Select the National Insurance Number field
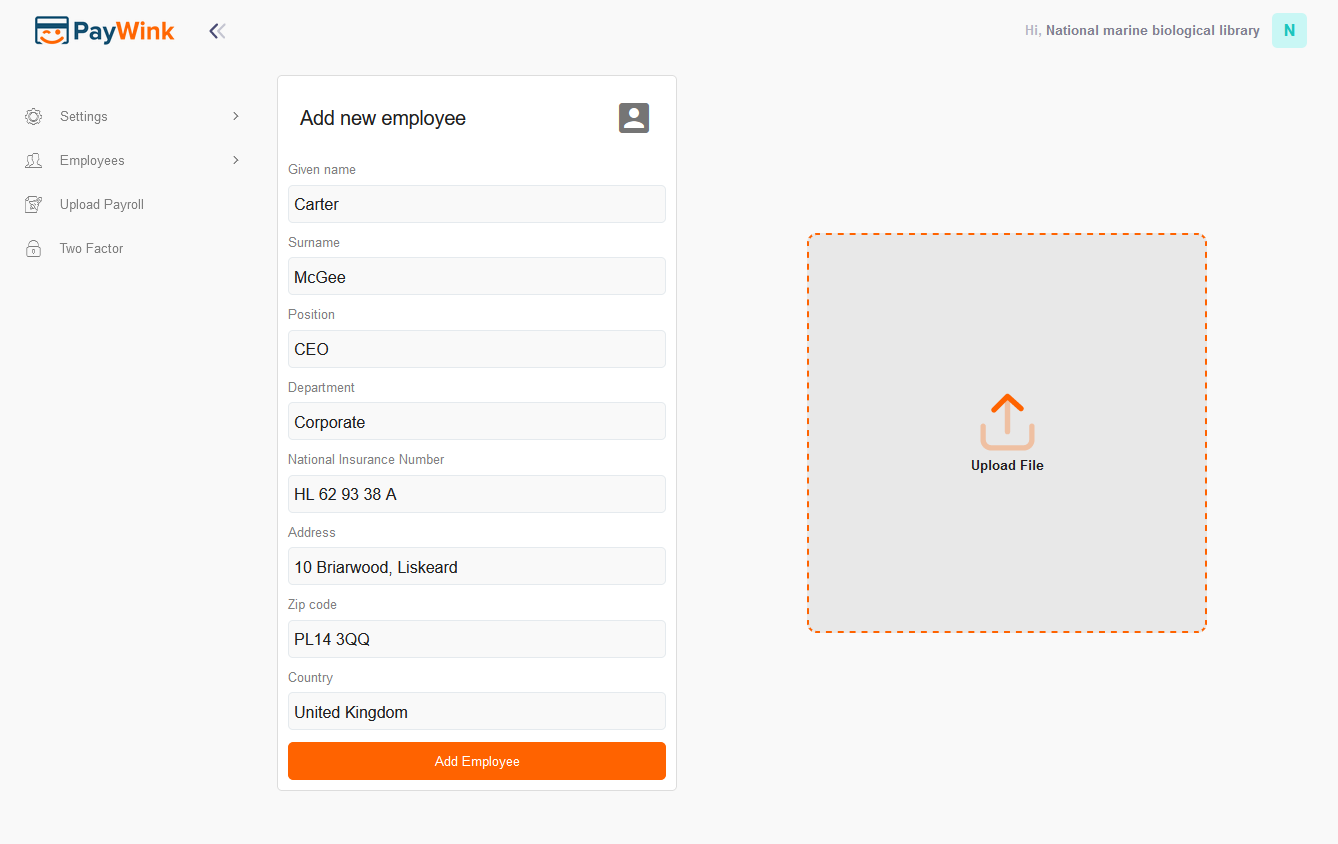Screen dimensions: 1338x844 (476, 494)
